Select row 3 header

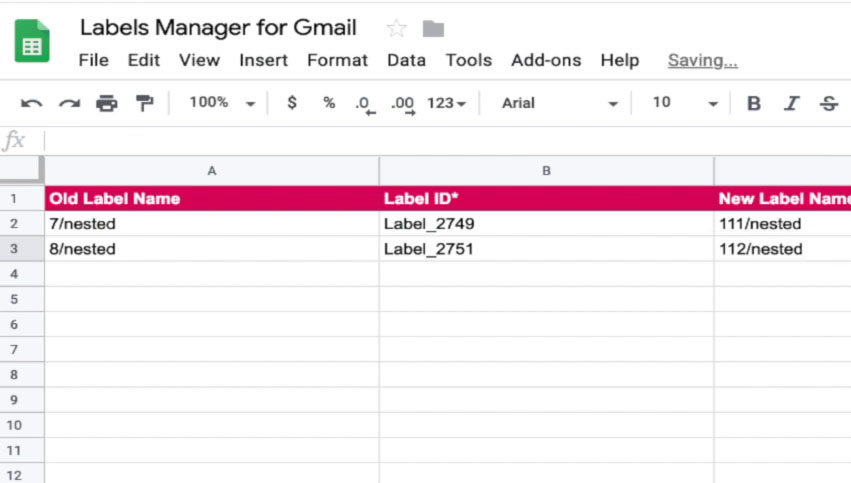click(22, 249)
